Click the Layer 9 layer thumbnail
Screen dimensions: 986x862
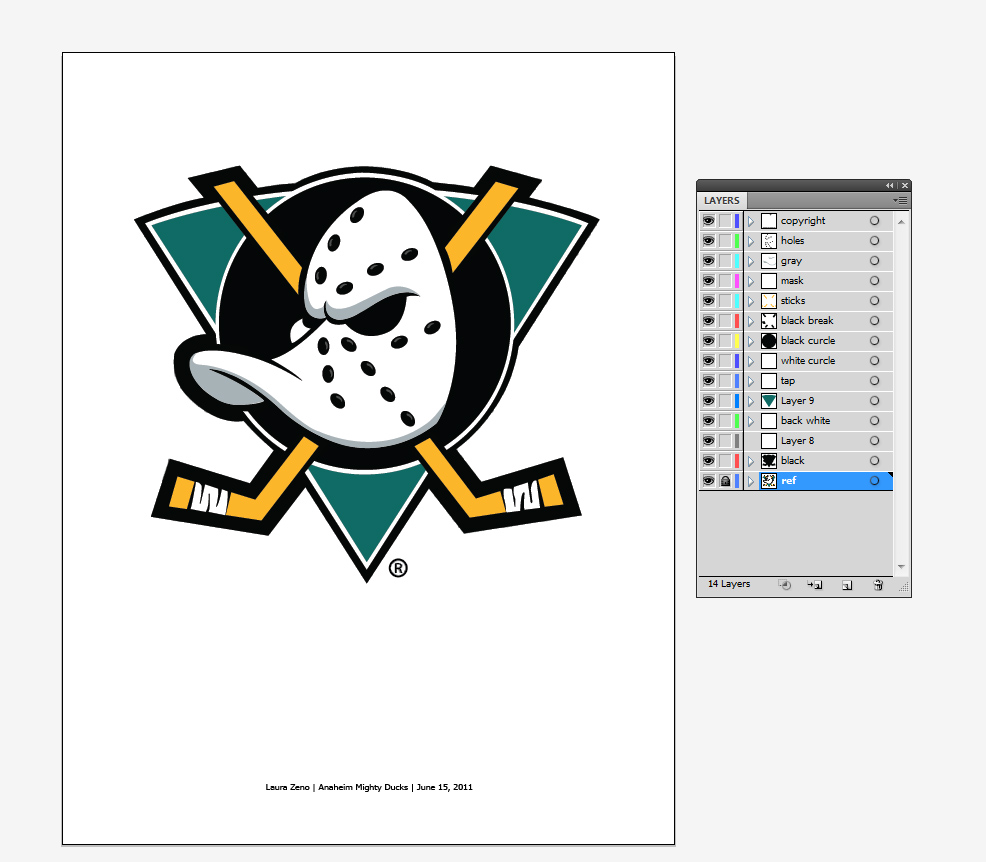[x=769, y=400]
